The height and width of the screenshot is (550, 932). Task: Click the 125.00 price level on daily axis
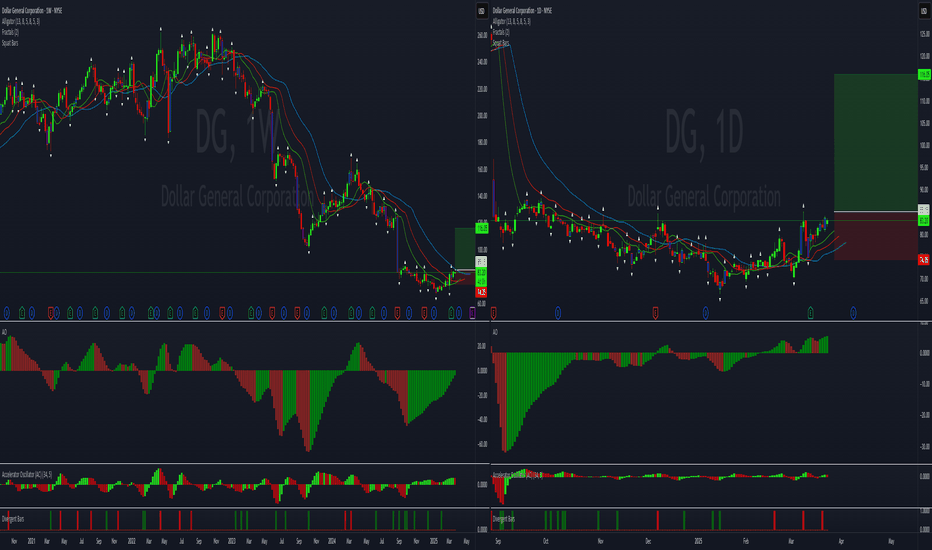[924, 34]
